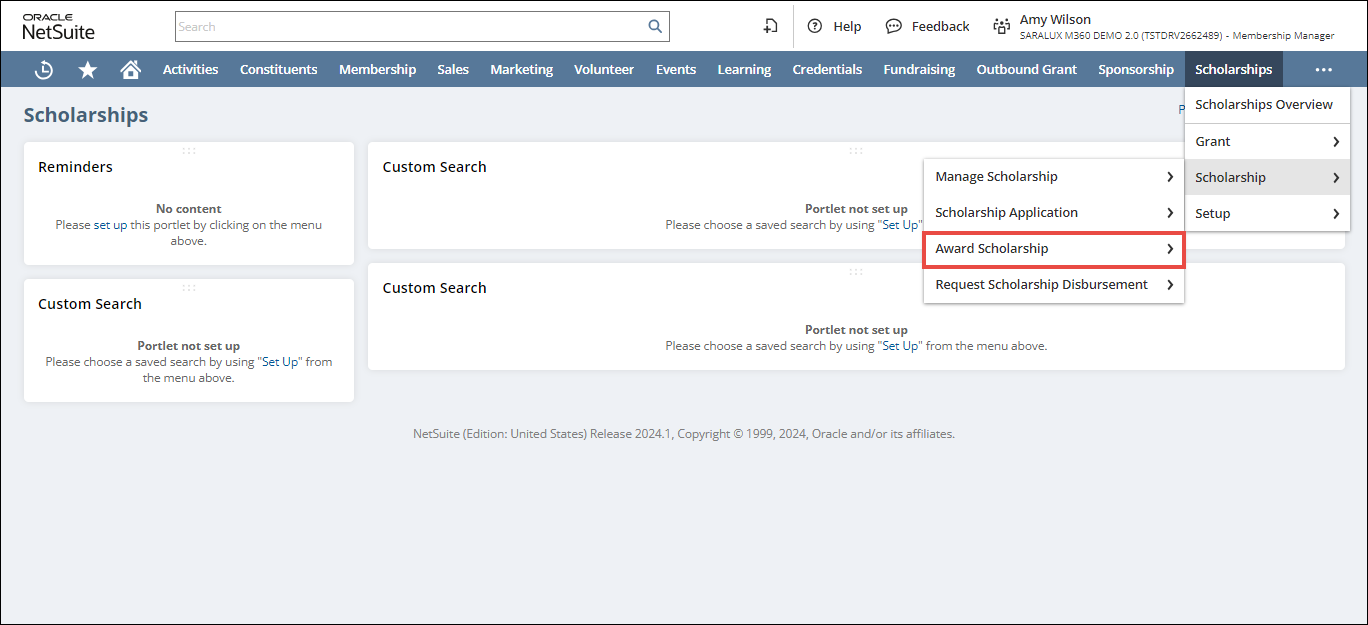
Task: Click the user role switcher icon
Action: [1001, 27]
